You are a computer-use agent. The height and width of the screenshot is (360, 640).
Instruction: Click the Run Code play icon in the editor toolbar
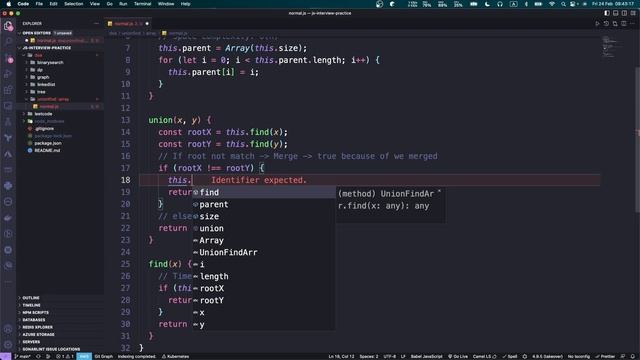(x=598, y=24)
